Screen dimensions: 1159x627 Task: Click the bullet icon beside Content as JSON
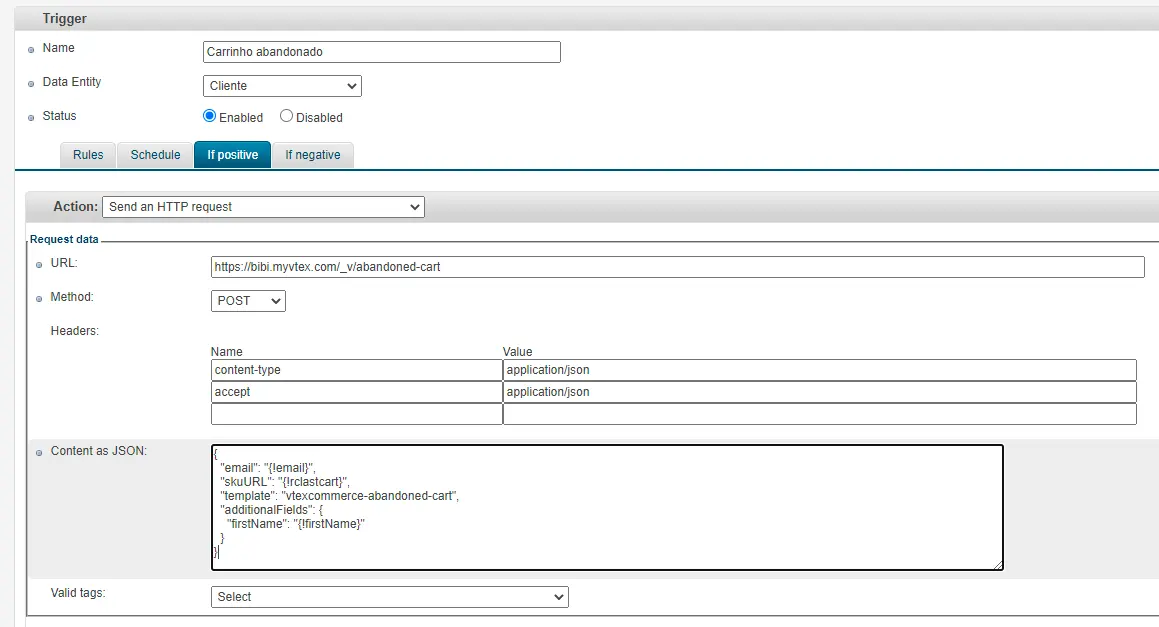click(39, 453)
